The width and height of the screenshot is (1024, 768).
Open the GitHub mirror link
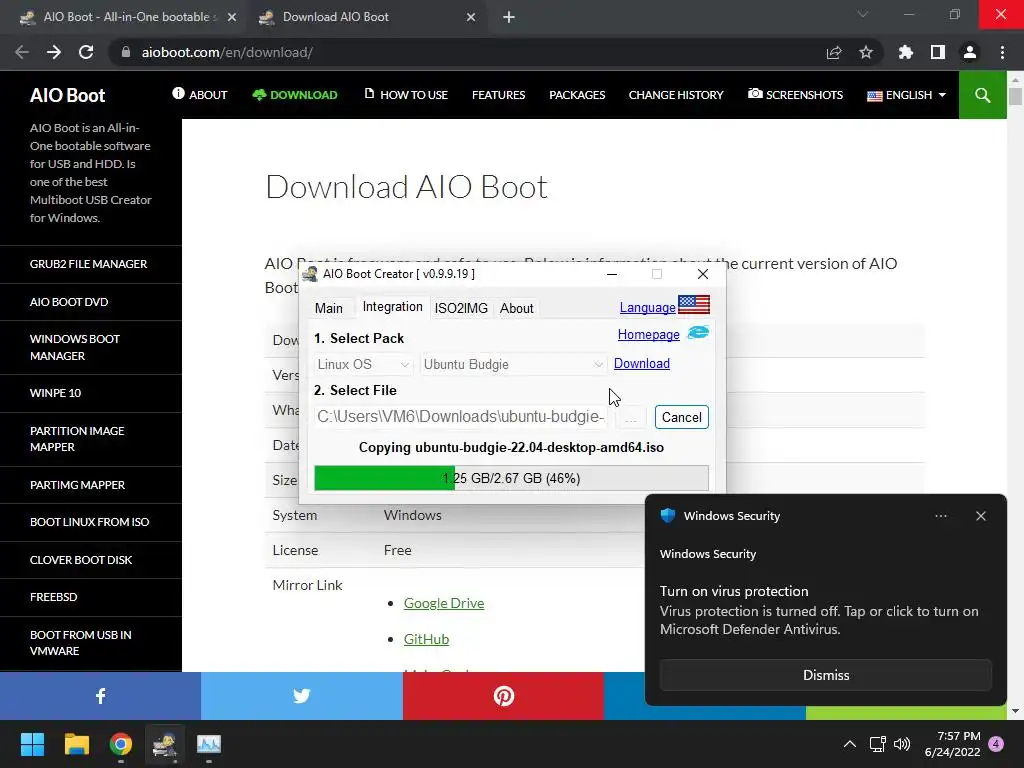tap(426, 639)
